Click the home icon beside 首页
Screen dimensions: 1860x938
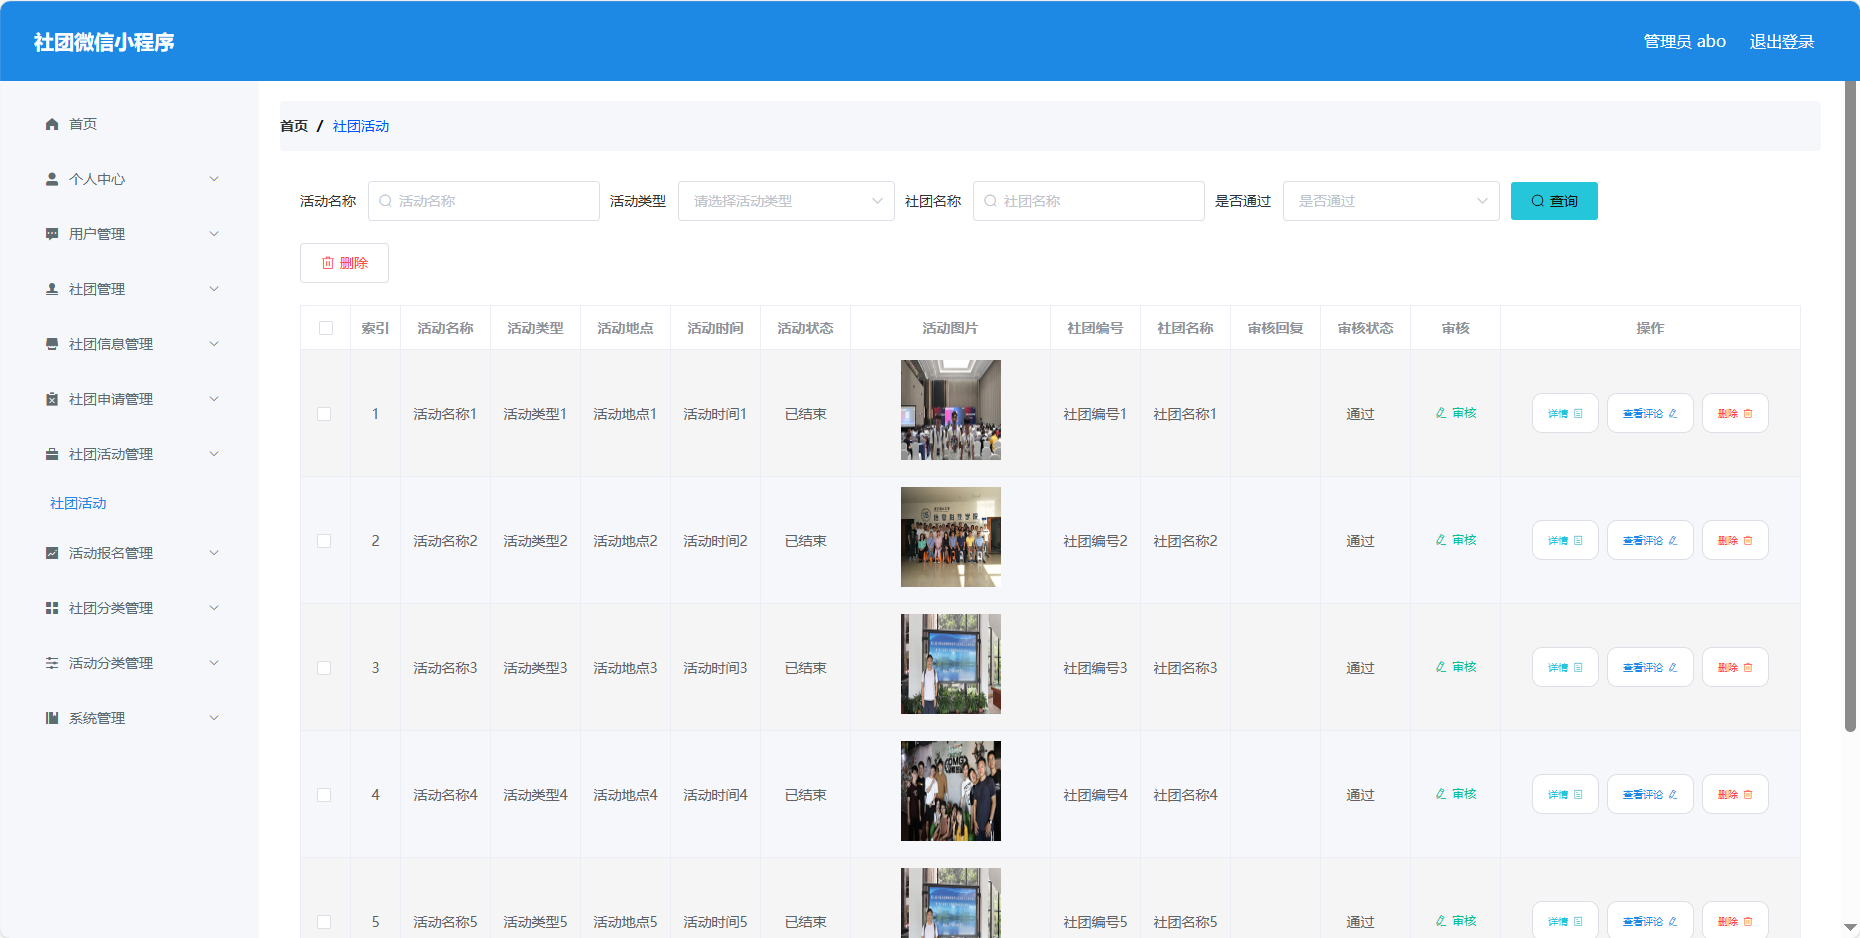click(52, 124)
